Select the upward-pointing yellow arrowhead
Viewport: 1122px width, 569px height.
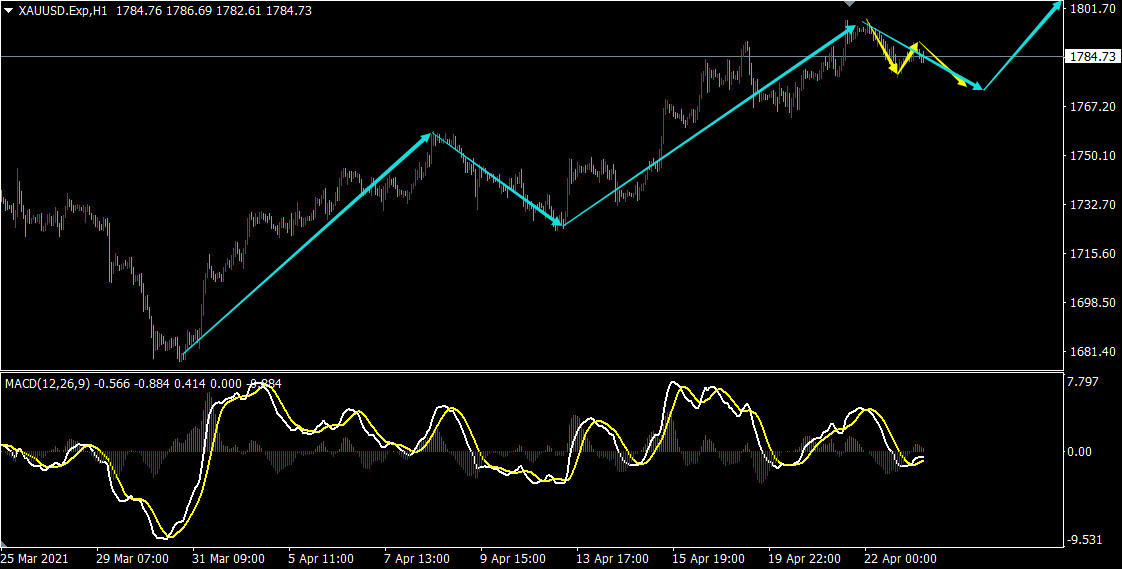pos(912,48)
